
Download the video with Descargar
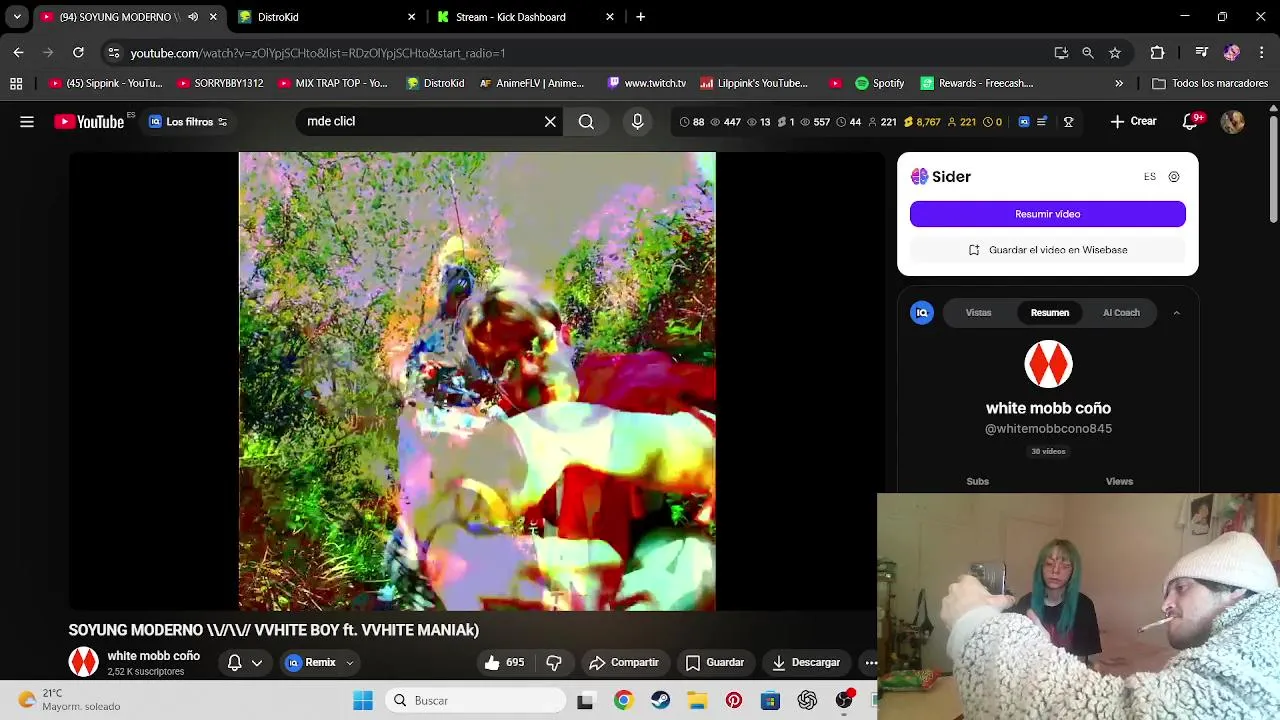805,663
